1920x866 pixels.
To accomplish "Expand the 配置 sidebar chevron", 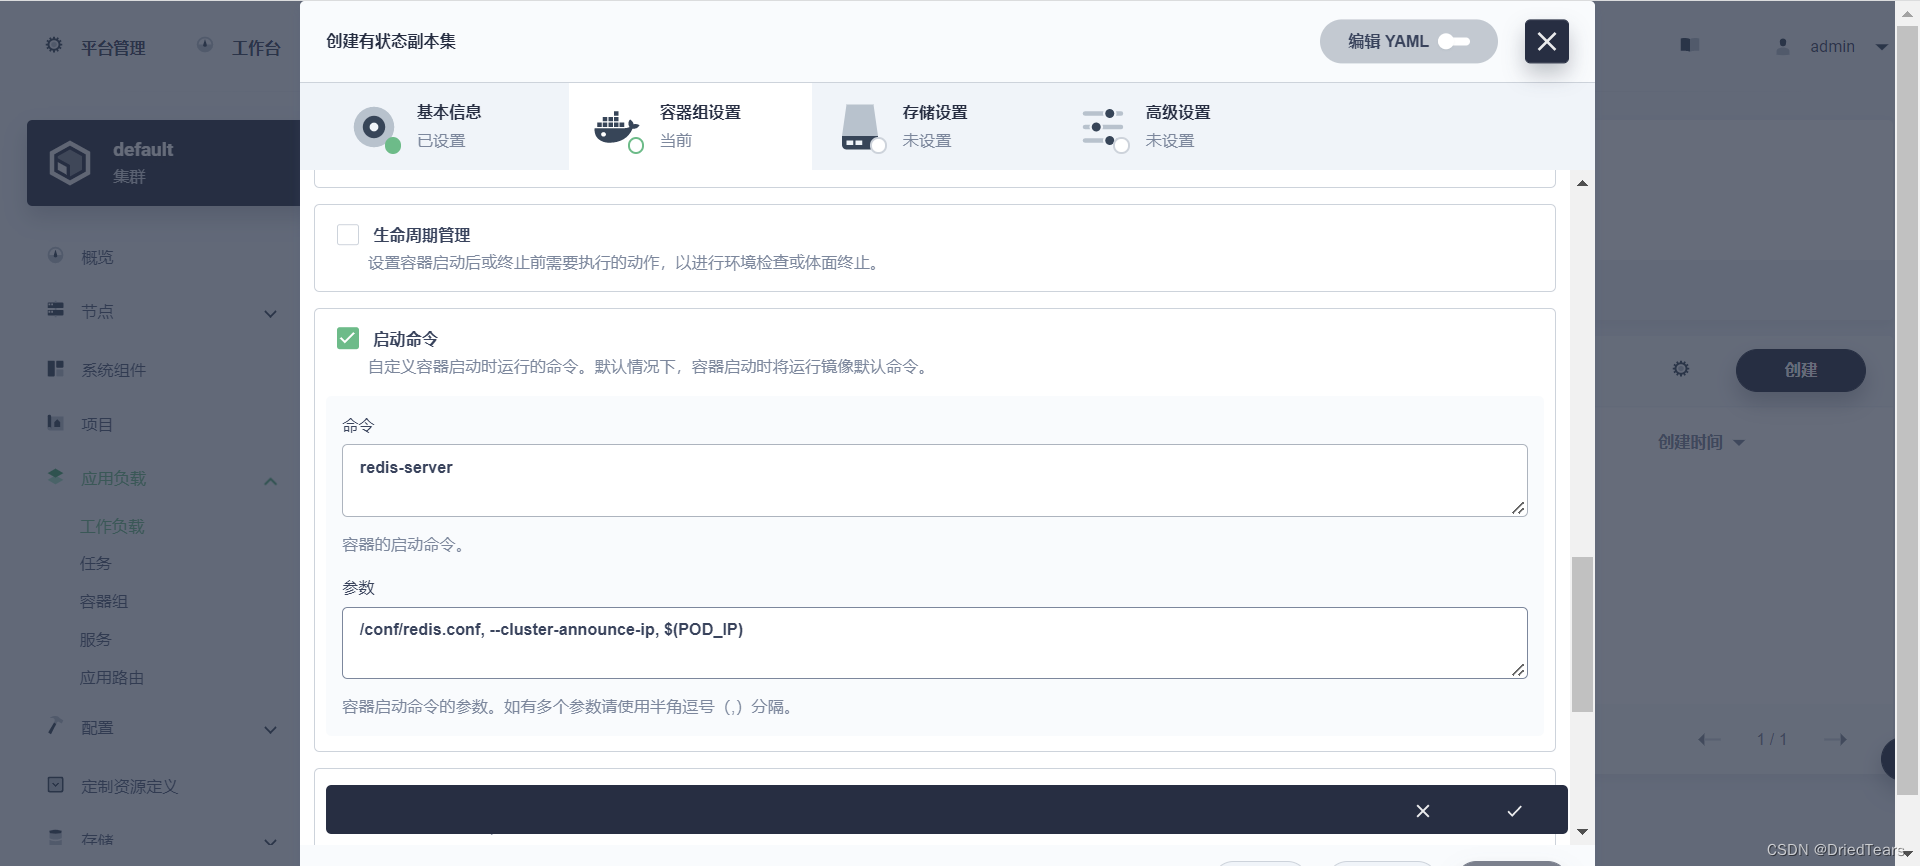I will click(270, 730).
